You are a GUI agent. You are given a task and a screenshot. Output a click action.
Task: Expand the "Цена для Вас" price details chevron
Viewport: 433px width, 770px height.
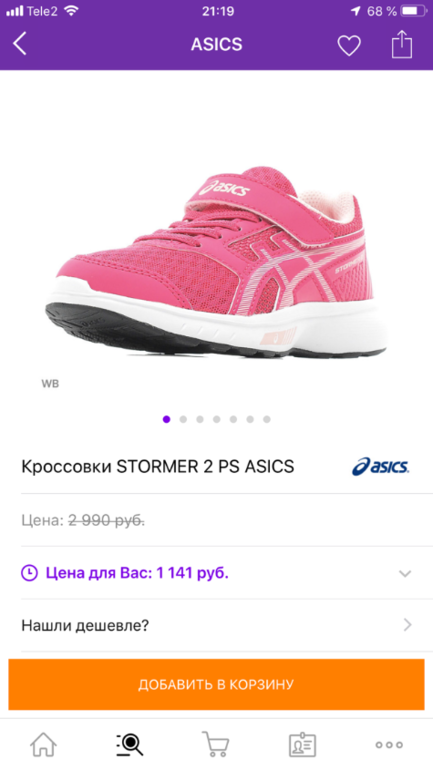(x=405, y=573)
